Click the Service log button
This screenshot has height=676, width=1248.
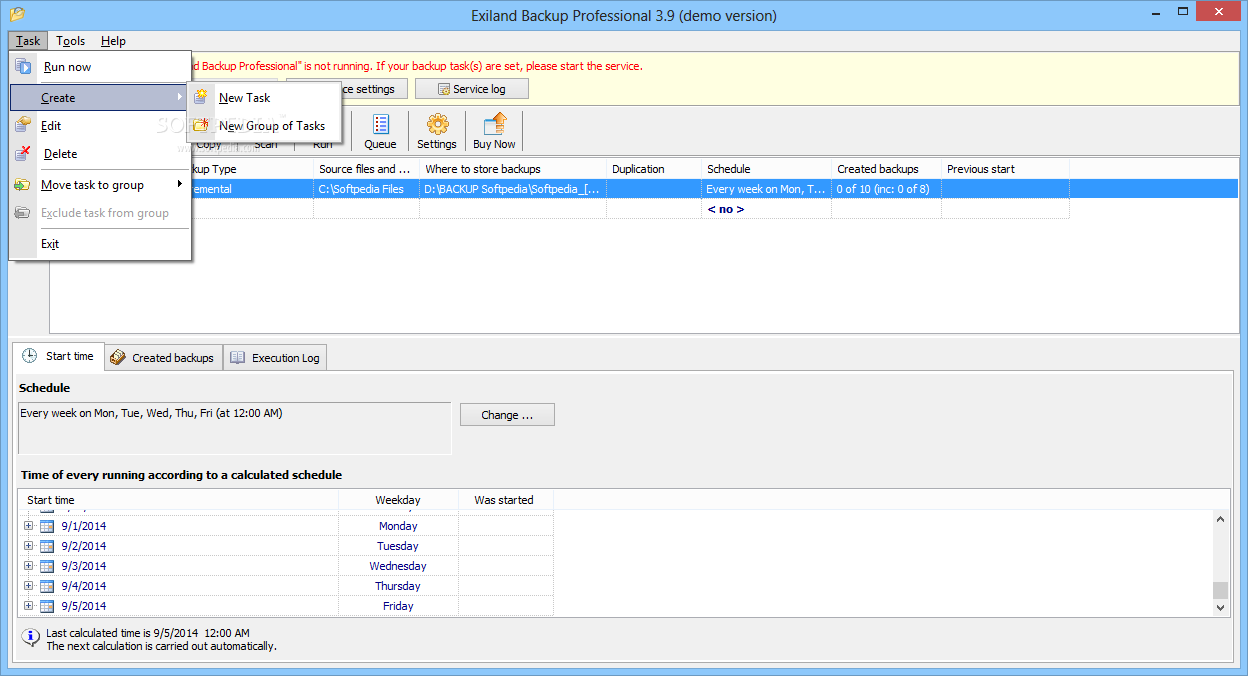point(472,89)
